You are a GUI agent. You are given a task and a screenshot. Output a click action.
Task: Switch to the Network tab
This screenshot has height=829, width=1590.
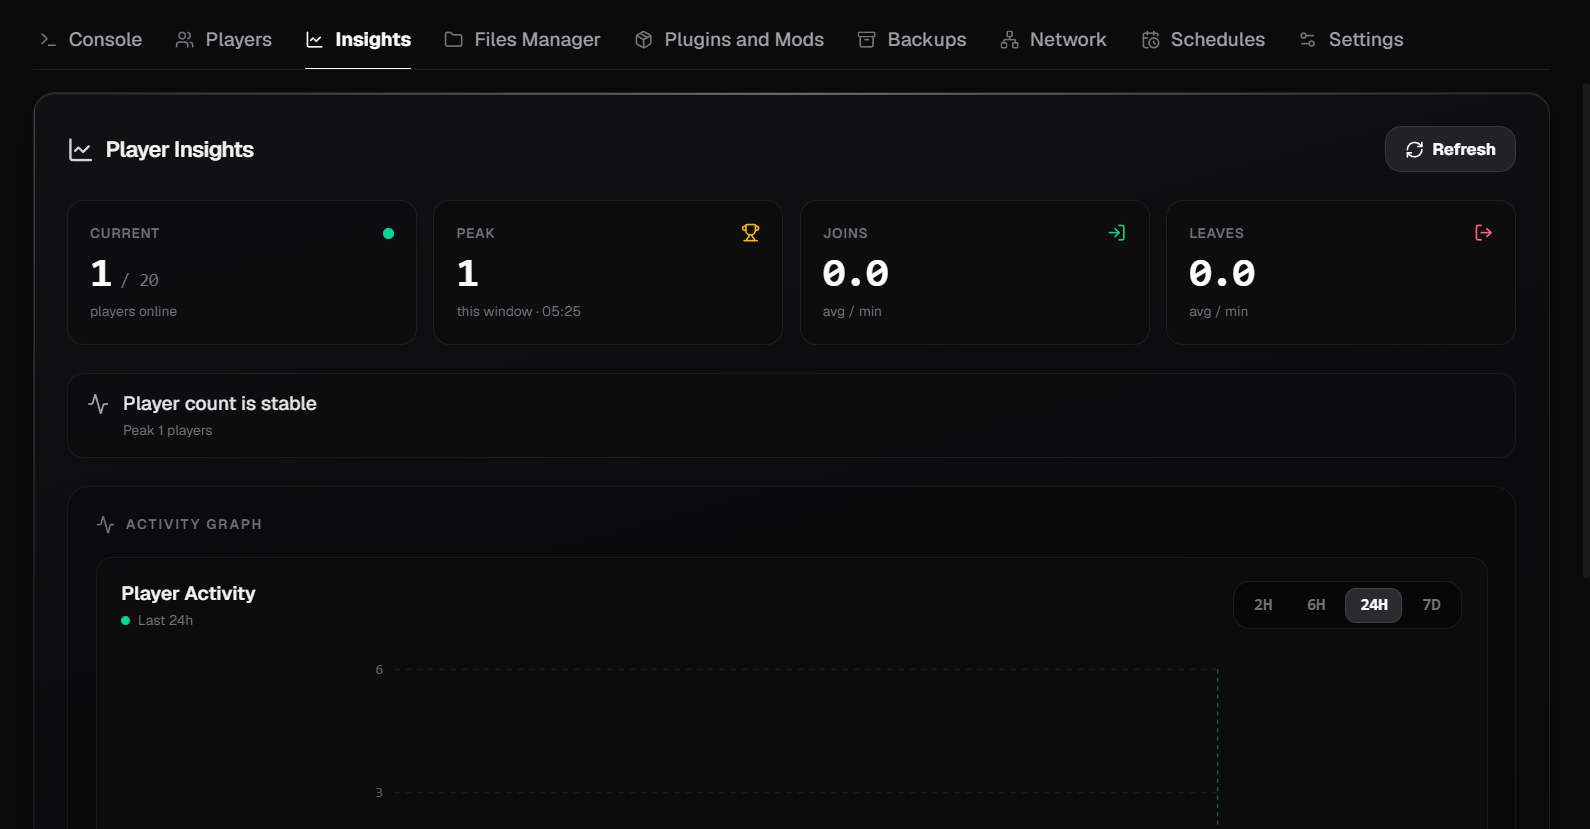click(1053, 39)
